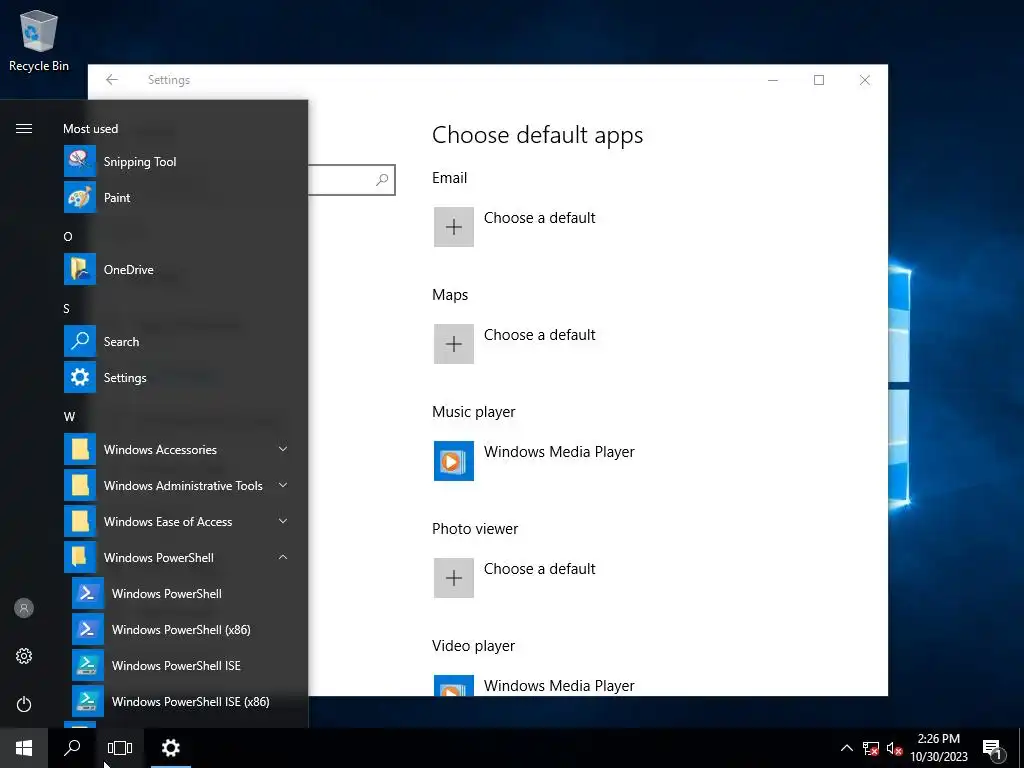
Task: Click magnifier in Settings search box
Action: [382, 180]
